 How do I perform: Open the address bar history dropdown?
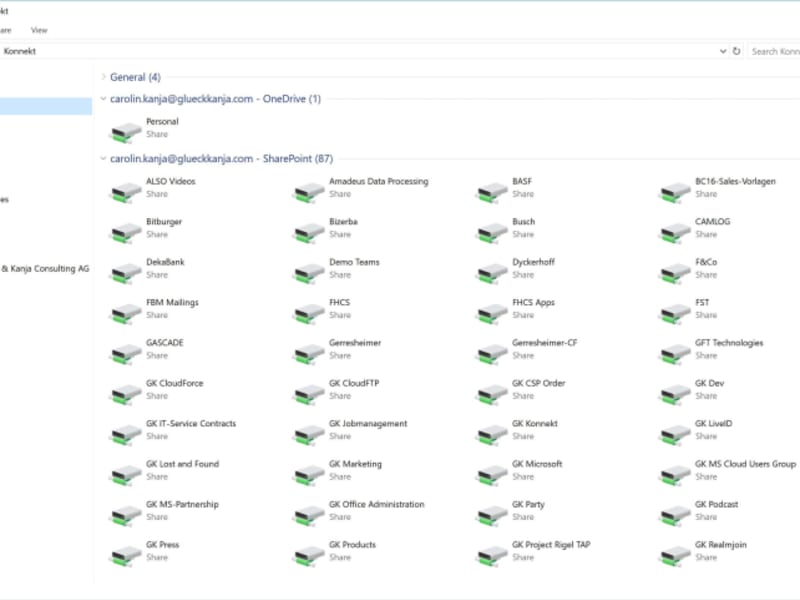722,51
